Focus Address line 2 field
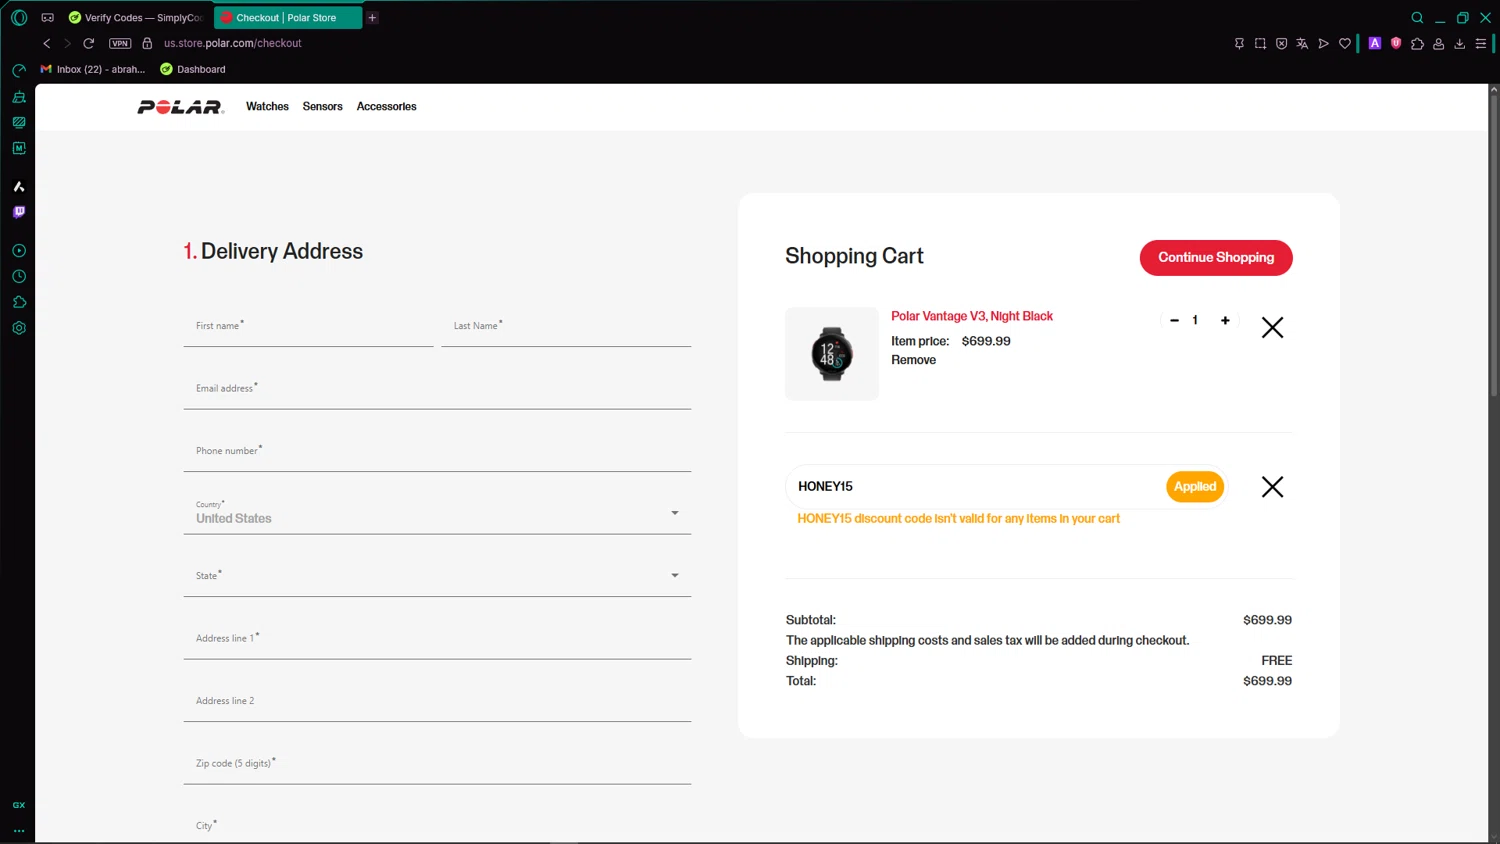1500x844 pixels. [x=437, y=702]
